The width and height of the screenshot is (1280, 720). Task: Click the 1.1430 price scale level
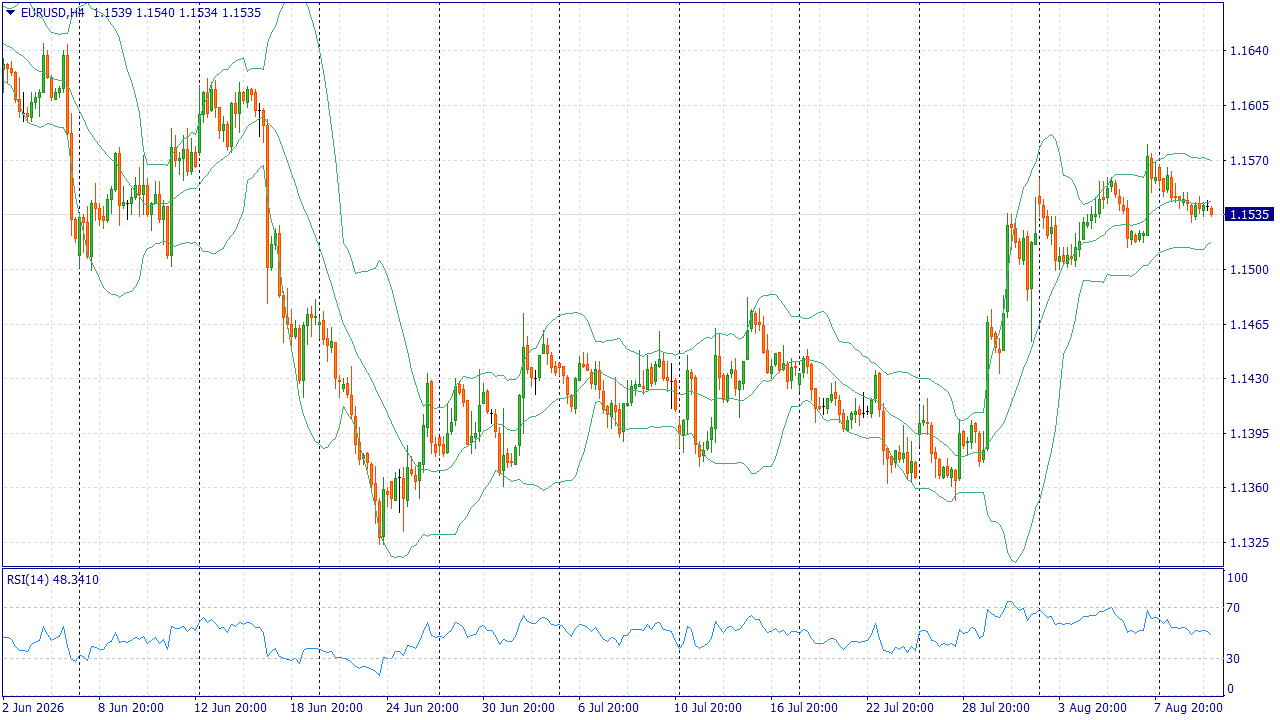pyautogui.click(x=1249, y=378)
